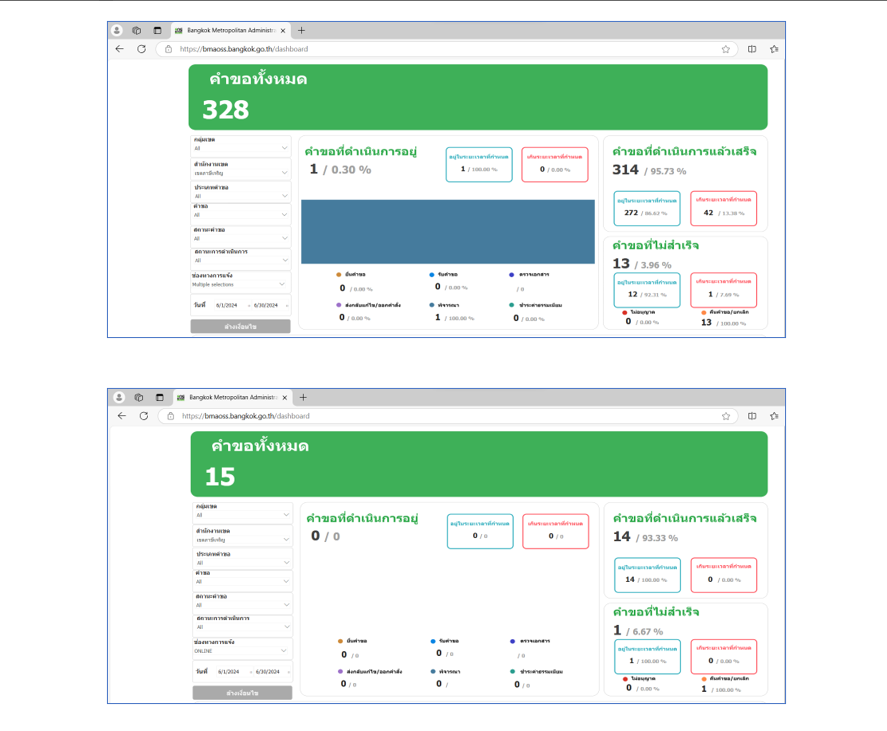
Task: Open split screen in the top browser window
Action: [752, 49]
